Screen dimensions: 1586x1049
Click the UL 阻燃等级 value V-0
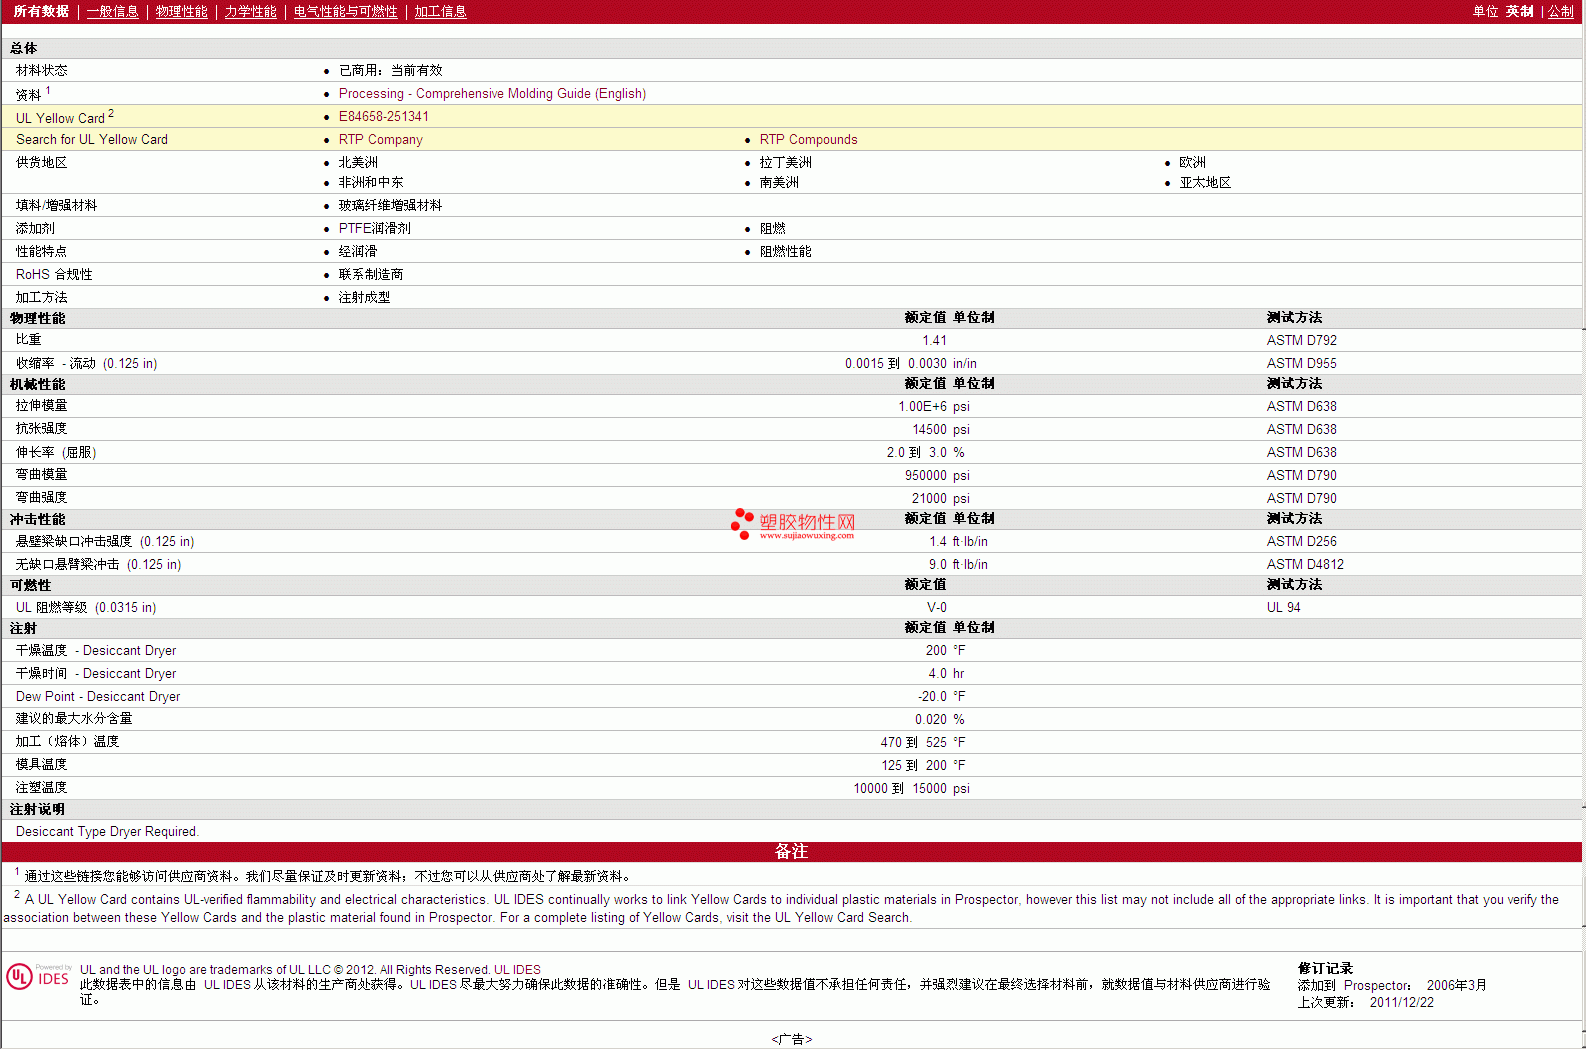[x=936, y=607]
